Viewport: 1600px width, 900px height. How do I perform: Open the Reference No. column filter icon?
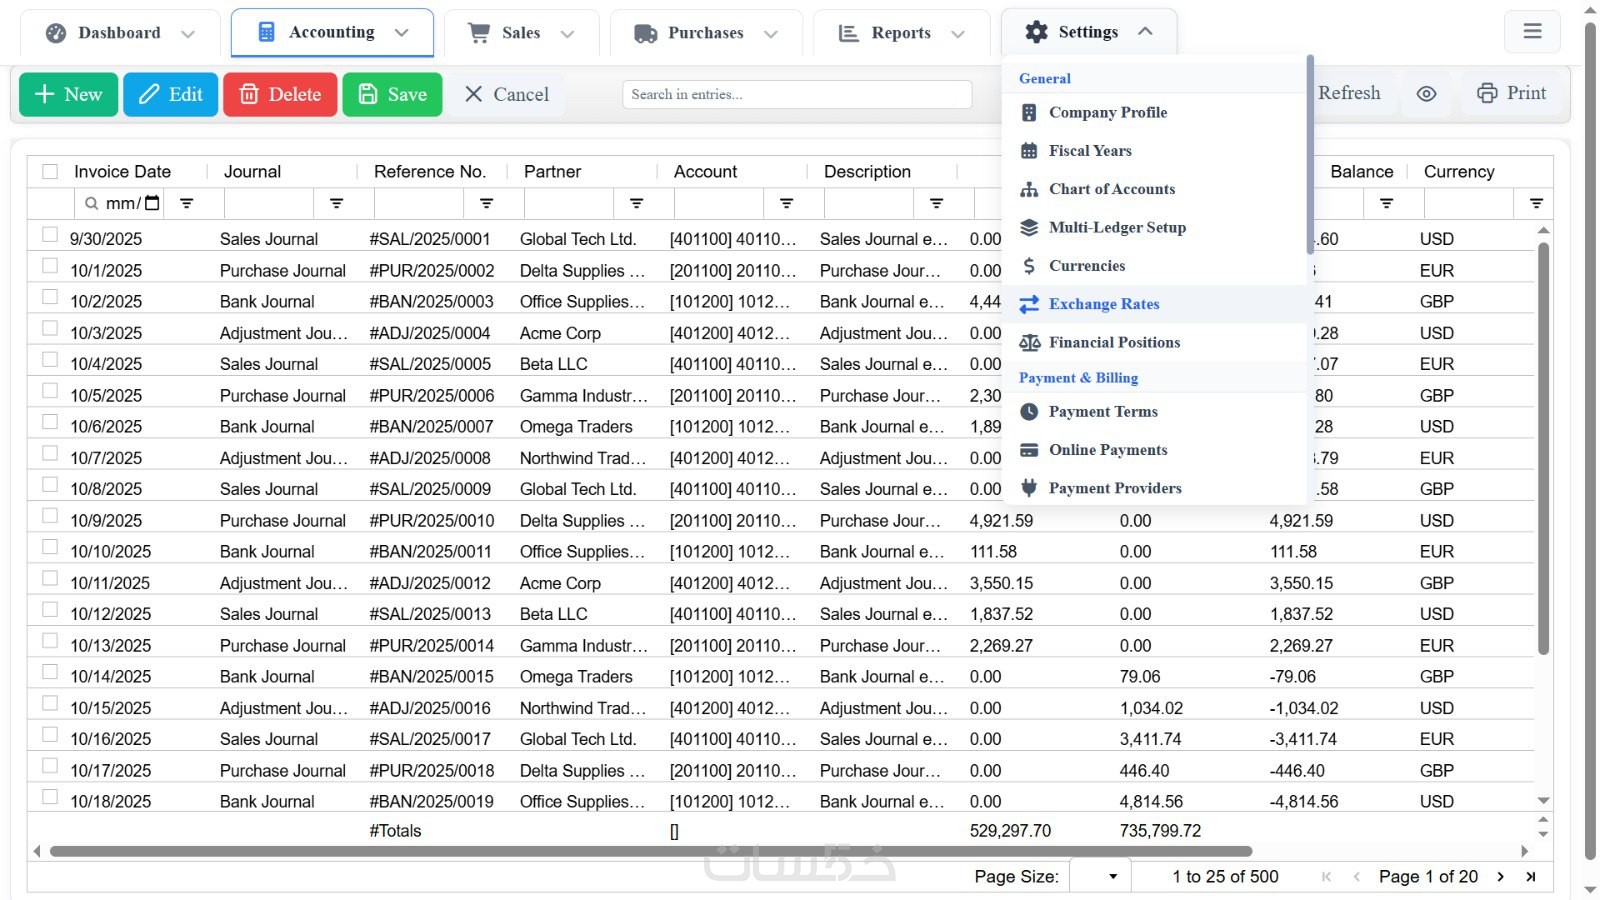point(487,203)
